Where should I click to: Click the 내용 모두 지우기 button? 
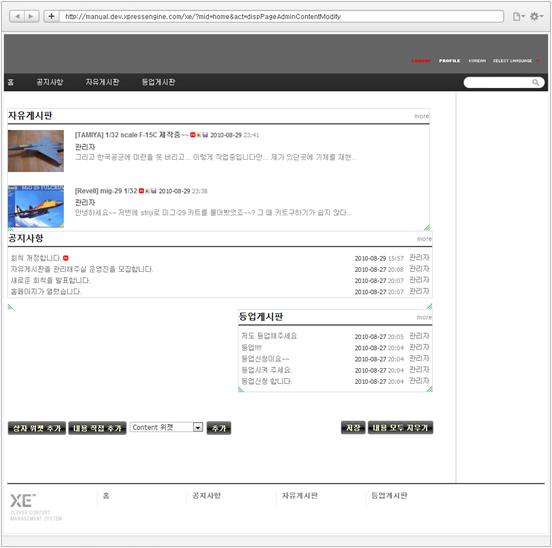(x=400, y=428)
